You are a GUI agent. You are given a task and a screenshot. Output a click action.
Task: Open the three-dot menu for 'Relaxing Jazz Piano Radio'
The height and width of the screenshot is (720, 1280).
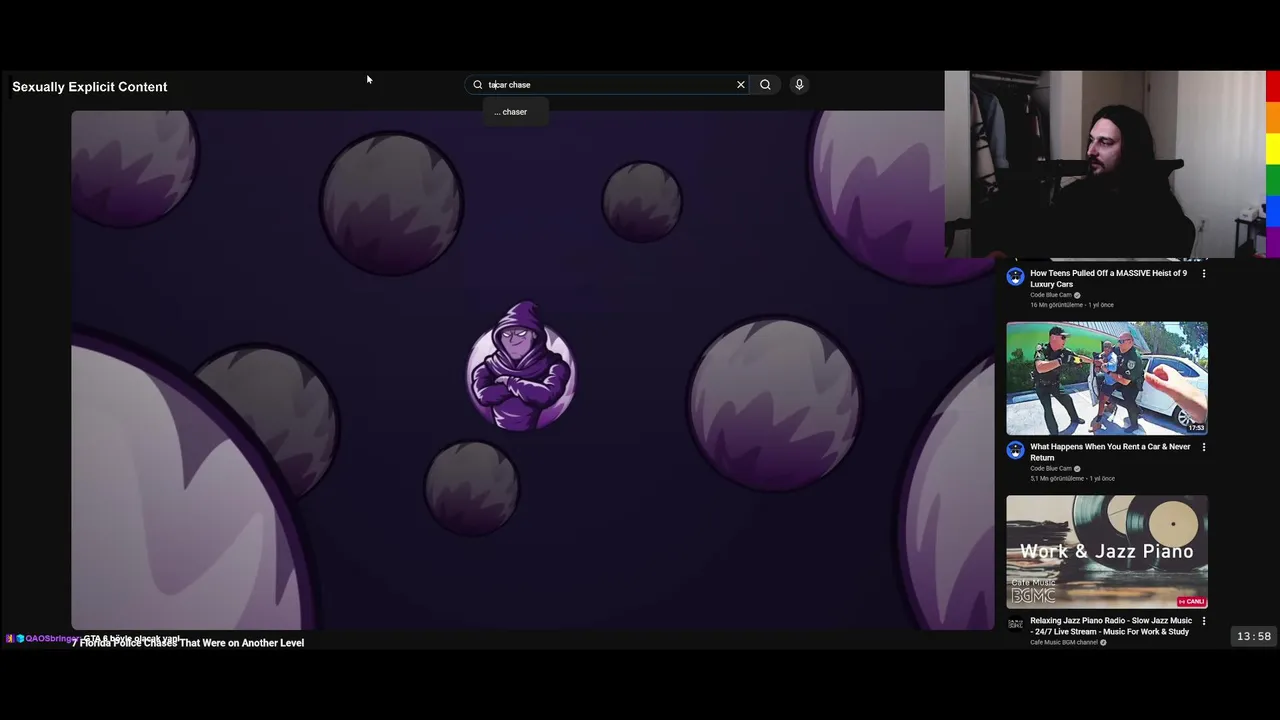point(1204,621)
